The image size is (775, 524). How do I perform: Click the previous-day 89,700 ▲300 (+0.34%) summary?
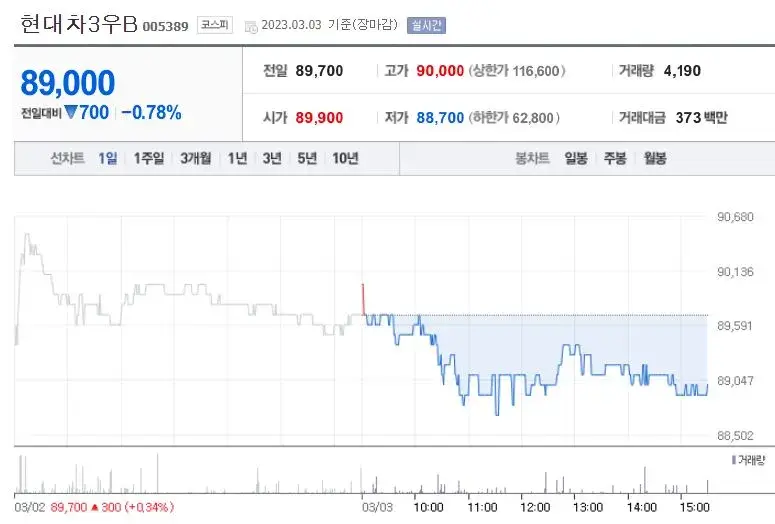[112, 507]
